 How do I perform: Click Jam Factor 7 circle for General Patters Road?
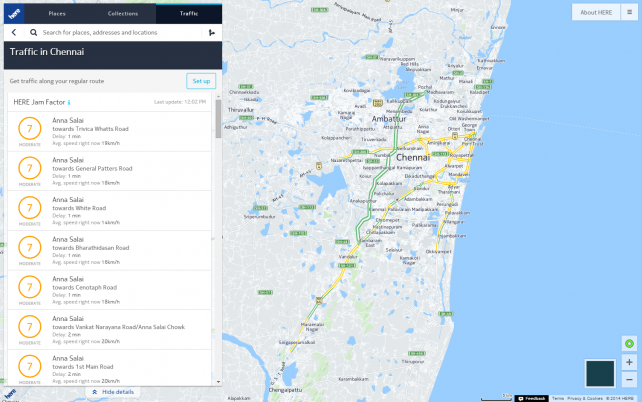(29, 168)
